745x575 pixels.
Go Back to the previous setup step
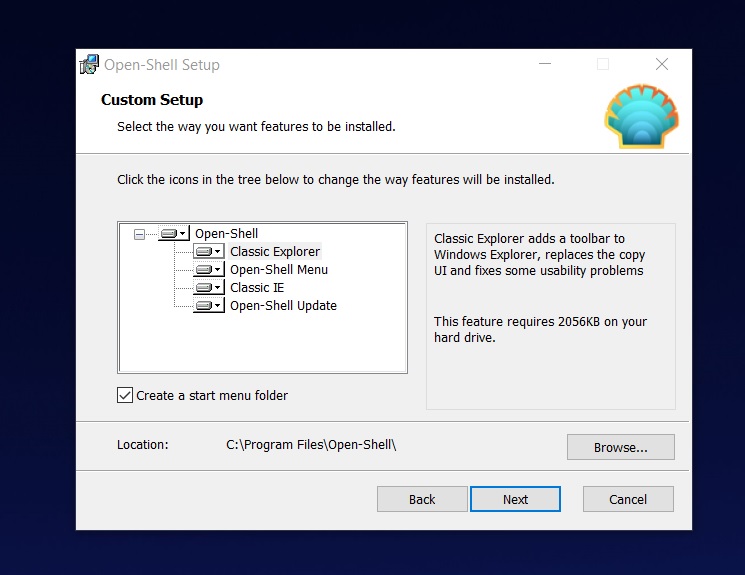tap(422, 499)
